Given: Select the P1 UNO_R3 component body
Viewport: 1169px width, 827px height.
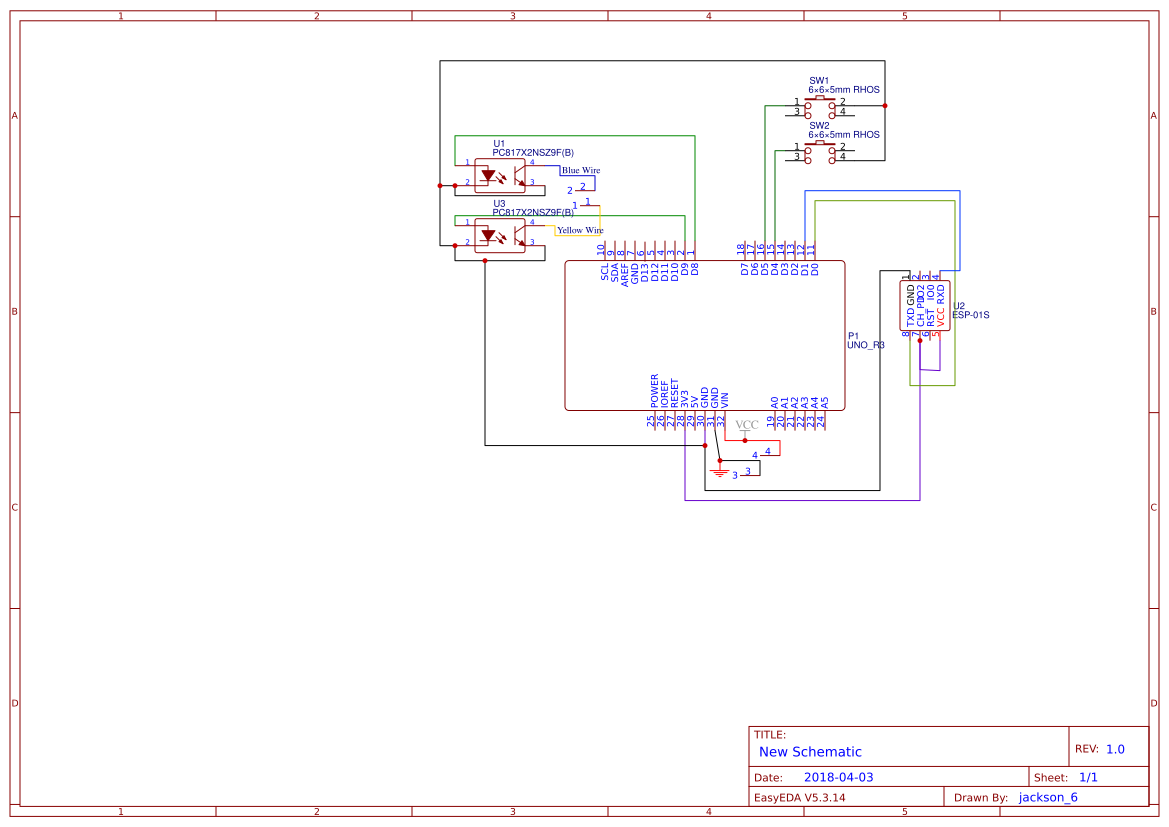Looking at the screenshot, I should (705, 335).
